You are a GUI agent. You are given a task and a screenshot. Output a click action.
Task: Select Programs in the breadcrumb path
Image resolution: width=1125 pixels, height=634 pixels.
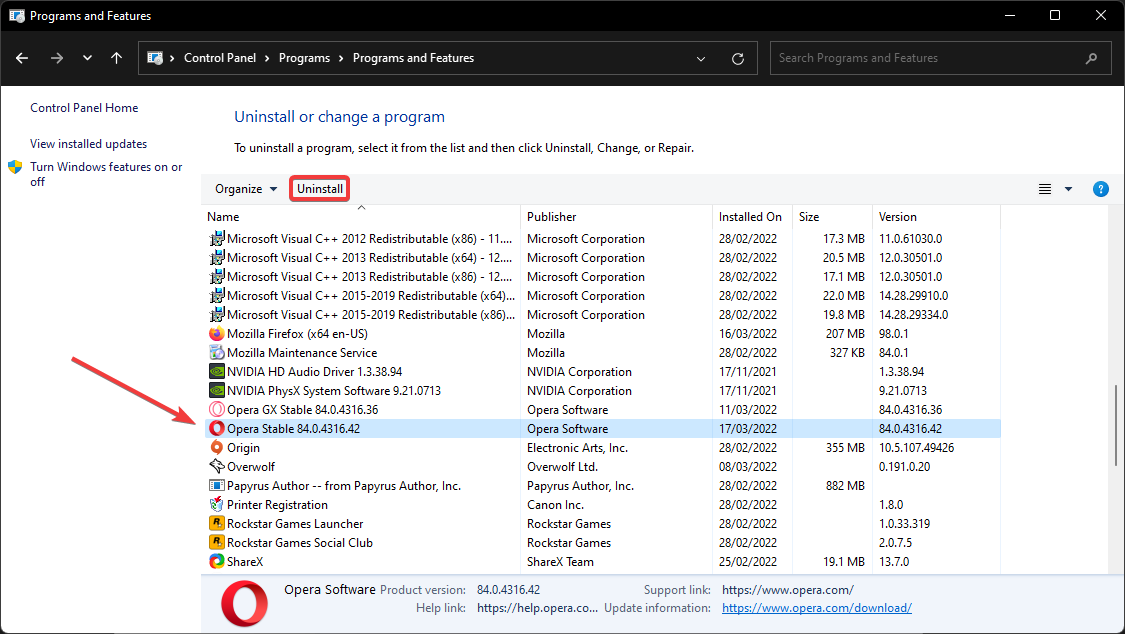[304, 58]
